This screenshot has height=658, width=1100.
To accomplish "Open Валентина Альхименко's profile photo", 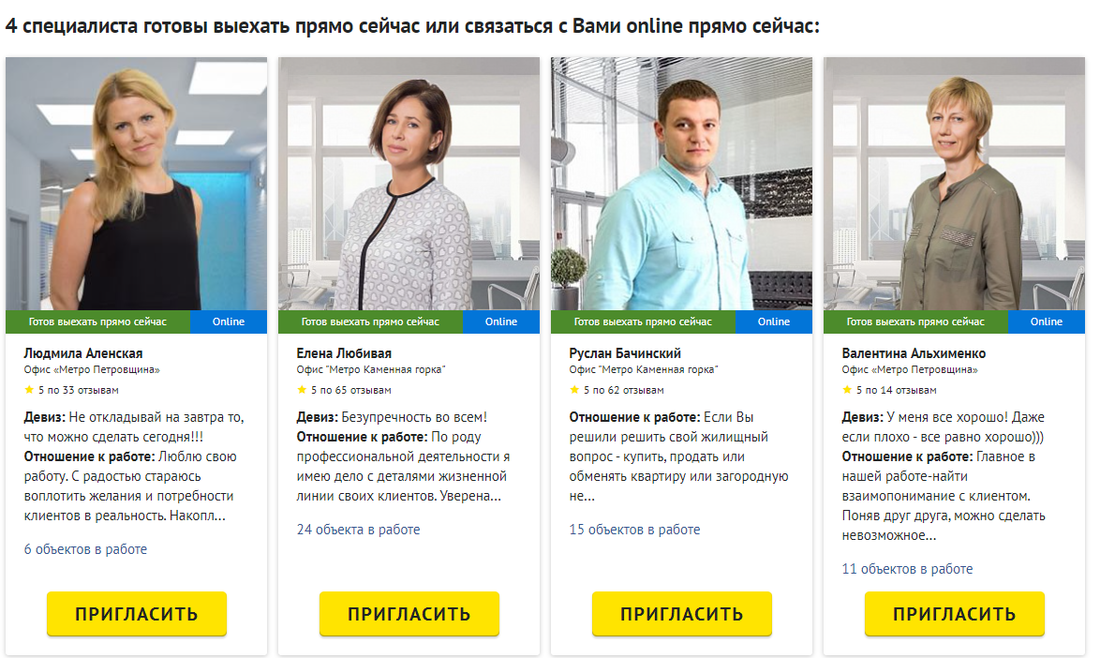I will click(955, 184).
